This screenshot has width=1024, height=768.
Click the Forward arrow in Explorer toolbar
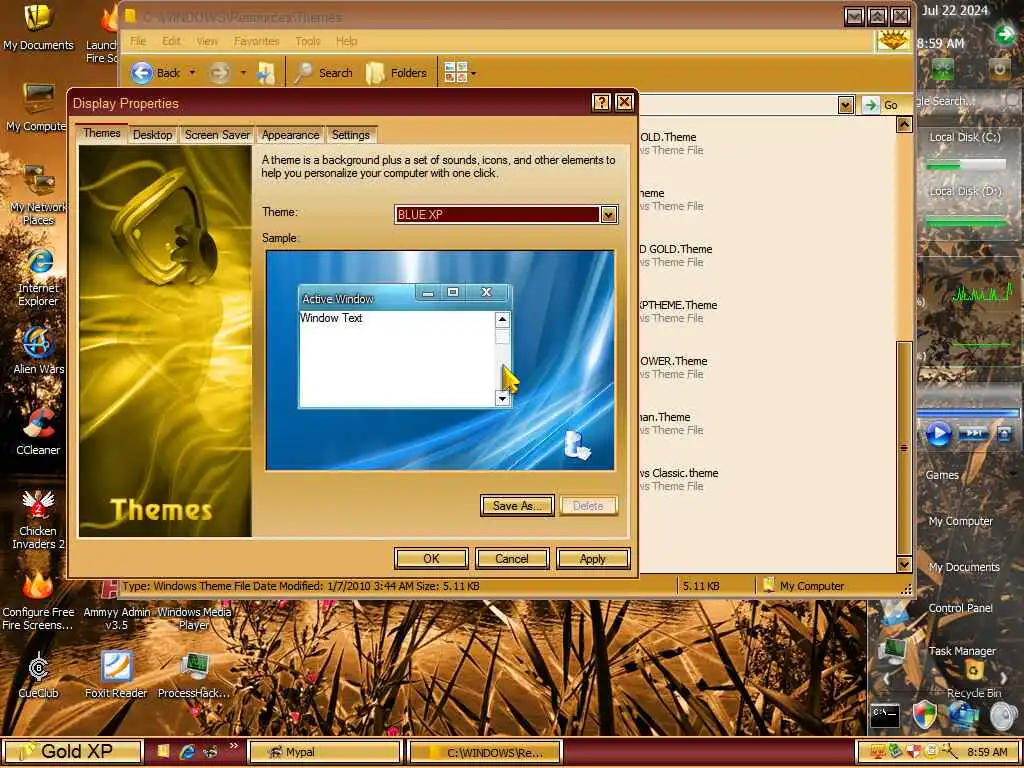(219, 72)
